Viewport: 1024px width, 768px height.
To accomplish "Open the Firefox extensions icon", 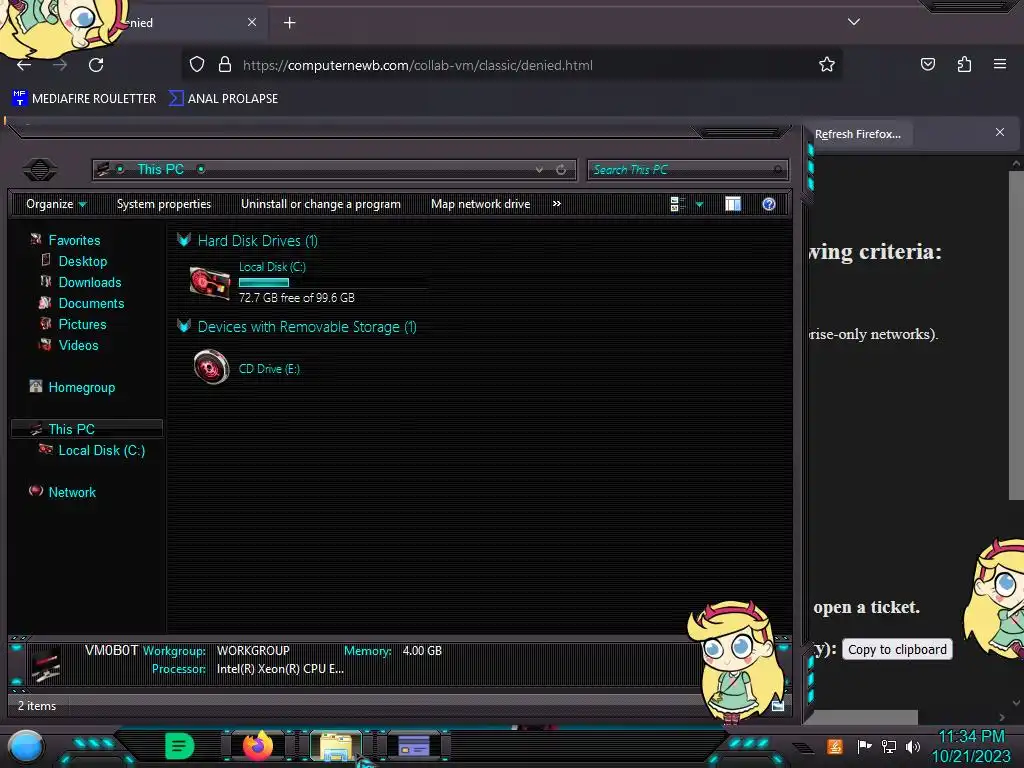I will pyautogui.click(x=964, y=64).
